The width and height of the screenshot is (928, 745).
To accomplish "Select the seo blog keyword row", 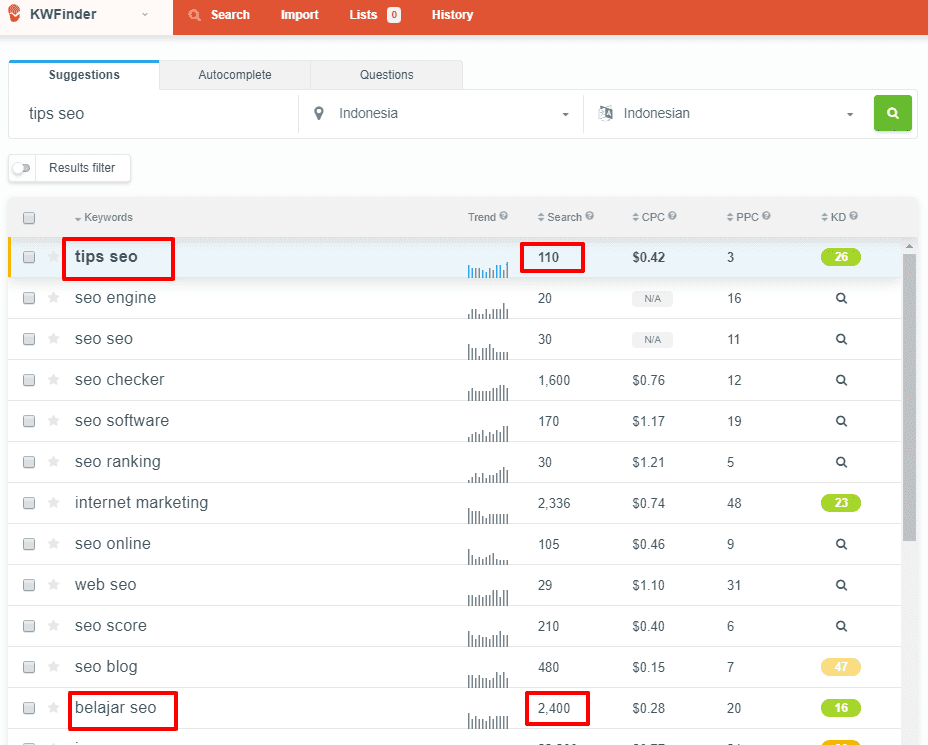I will 106,667.
